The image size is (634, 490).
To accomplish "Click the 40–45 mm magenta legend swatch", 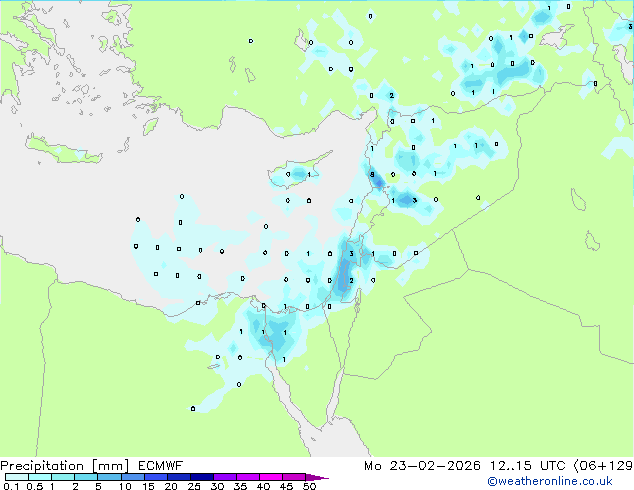I will tap(271, 477).
